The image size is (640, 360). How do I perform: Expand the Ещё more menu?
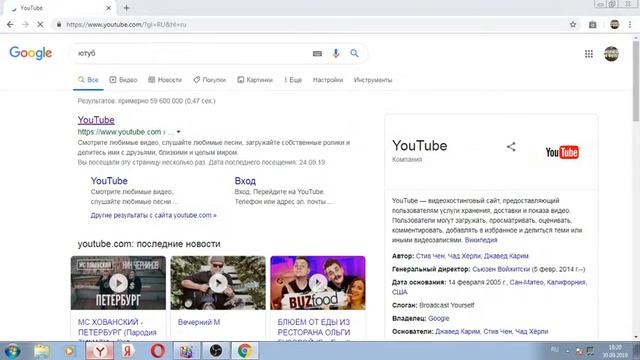[293, 80]
